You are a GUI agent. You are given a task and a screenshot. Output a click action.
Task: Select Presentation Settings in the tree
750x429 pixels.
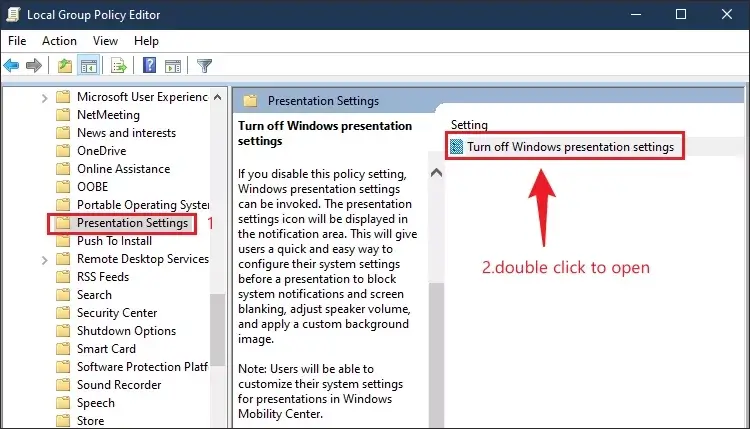pos(132,223)
